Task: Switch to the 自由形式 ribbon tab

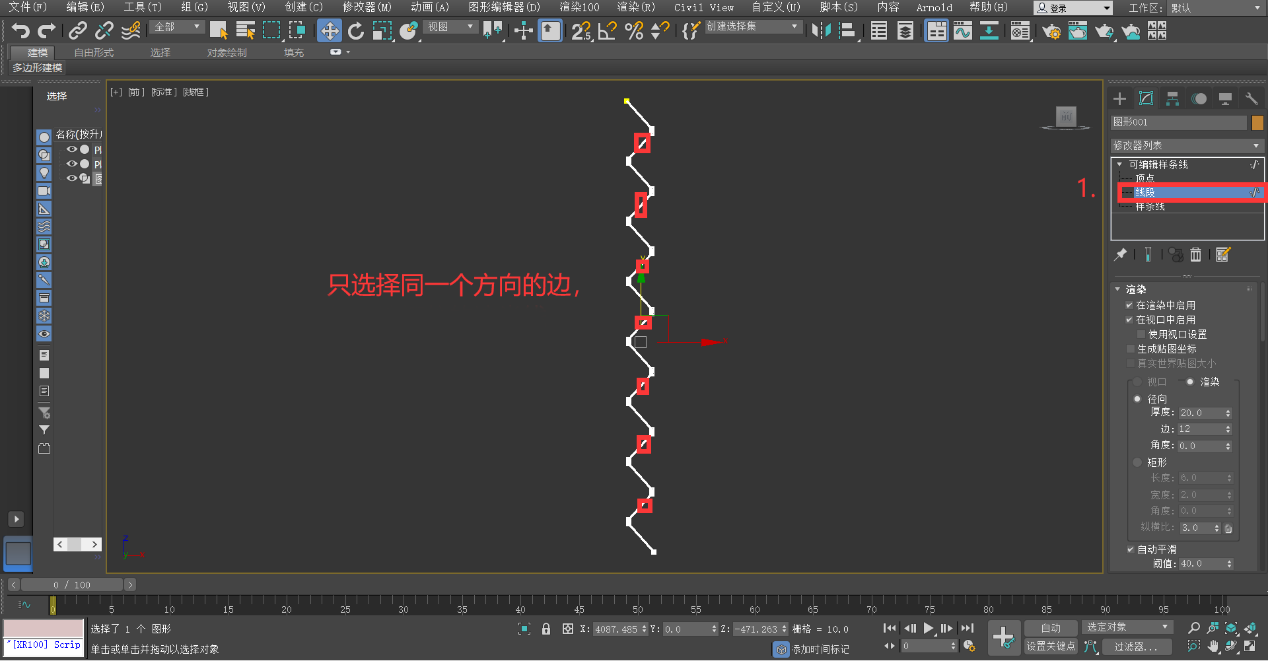Action: click(93, 52)
